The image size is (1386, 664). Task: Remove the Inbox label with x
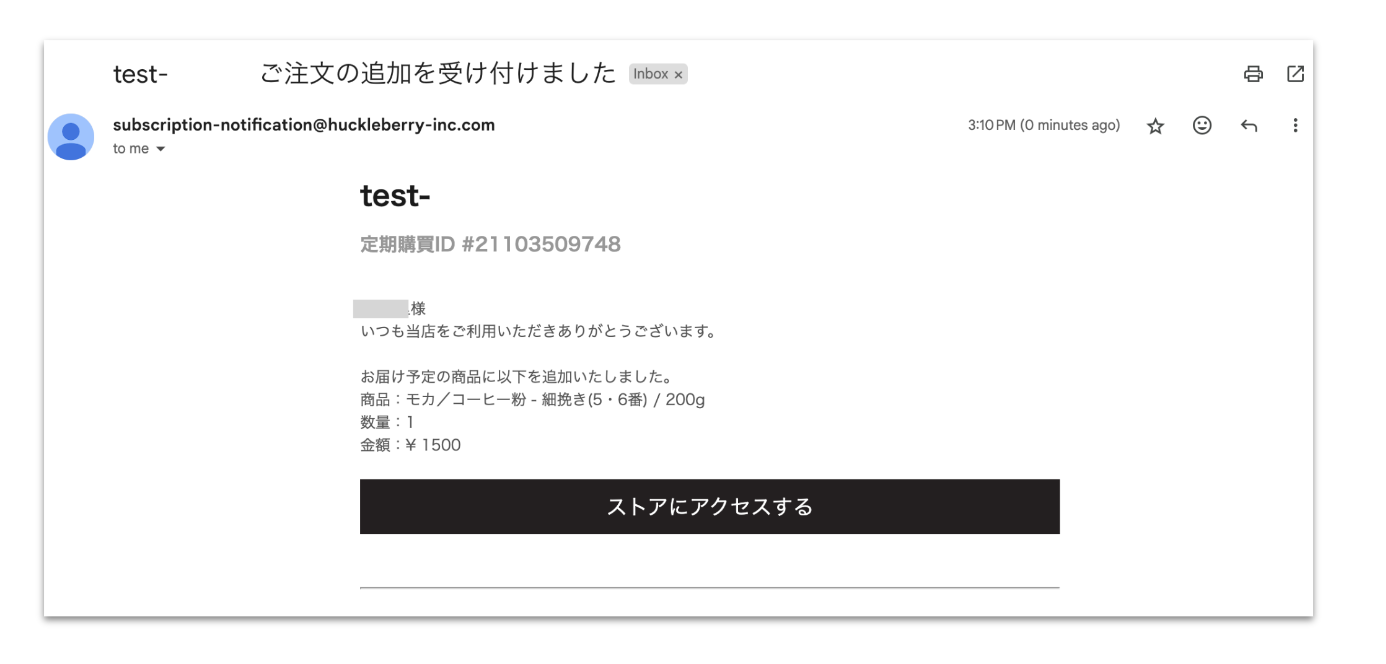[x=678, y=75]
